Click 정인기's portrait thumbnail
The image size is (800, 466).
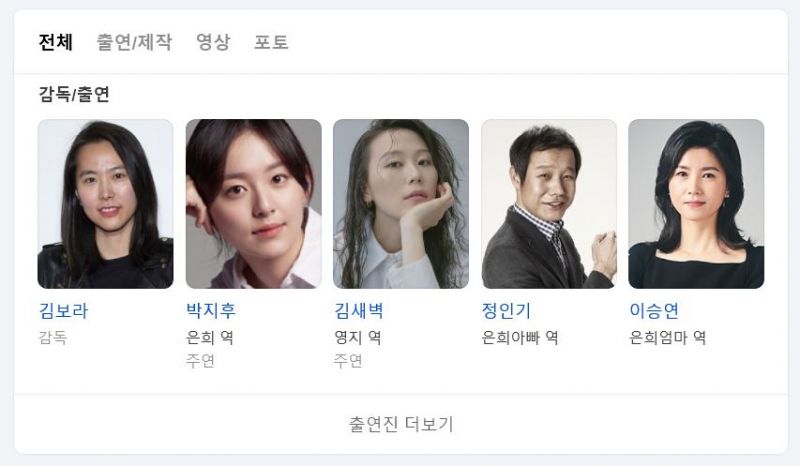pos(549,204)
